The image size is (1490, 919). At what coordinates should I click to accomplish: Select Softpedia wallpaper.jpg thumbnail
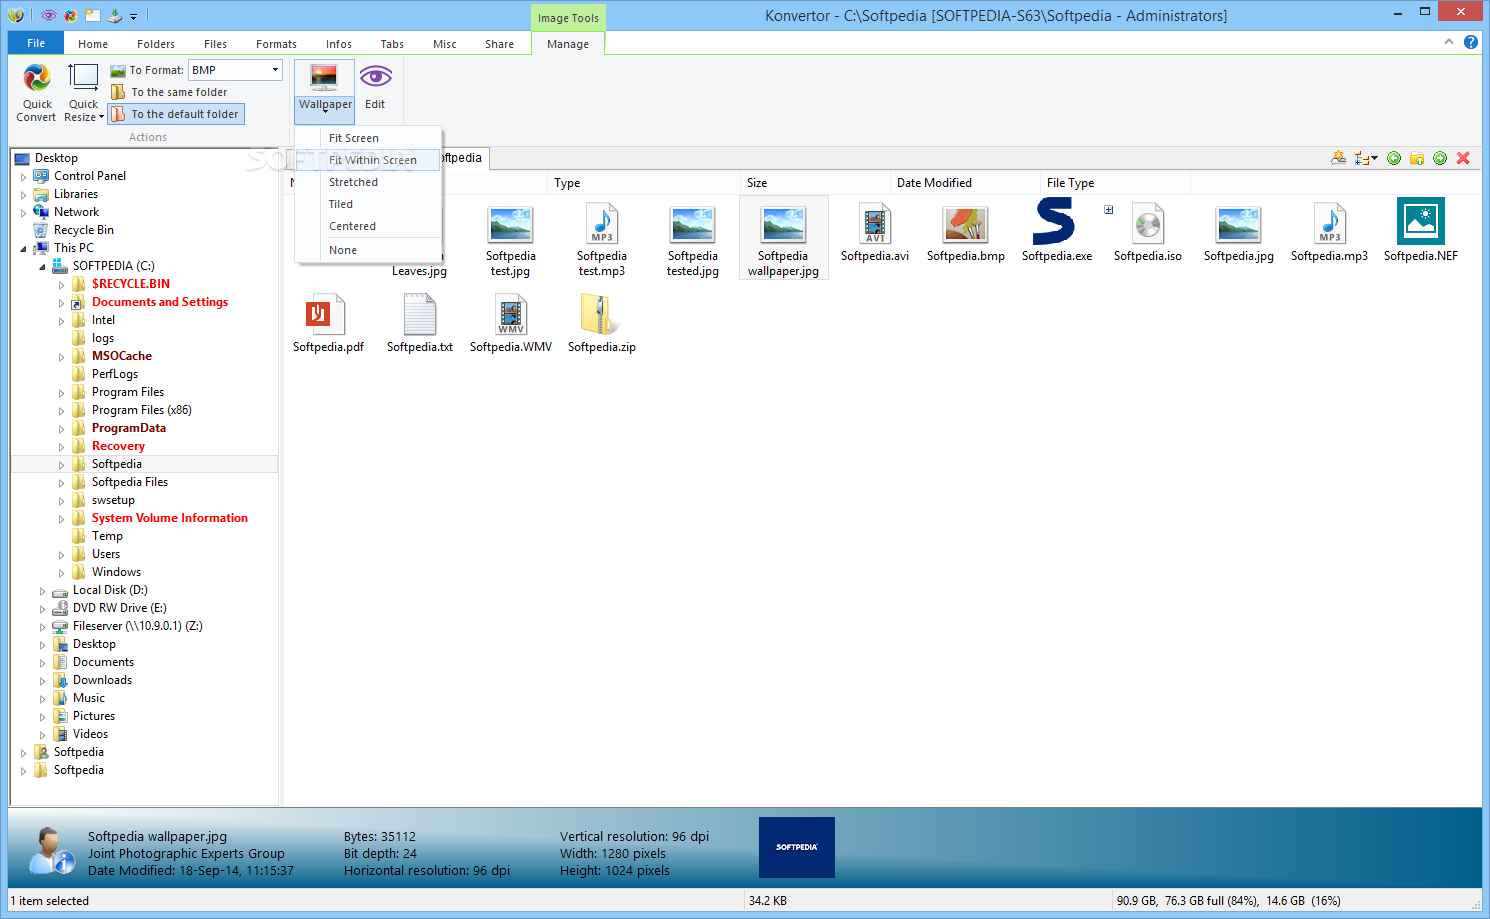pyautogui.click(x=783, y=238)
